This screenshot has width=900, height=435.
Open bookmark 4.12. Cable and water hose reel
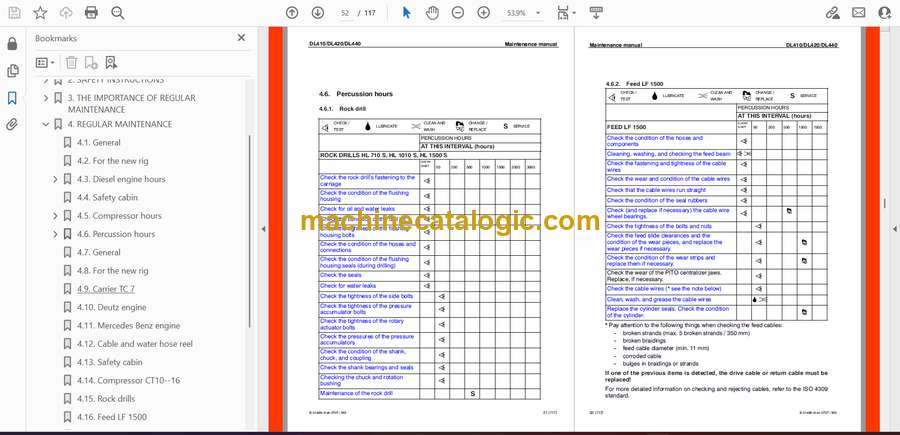click(135, 344)
